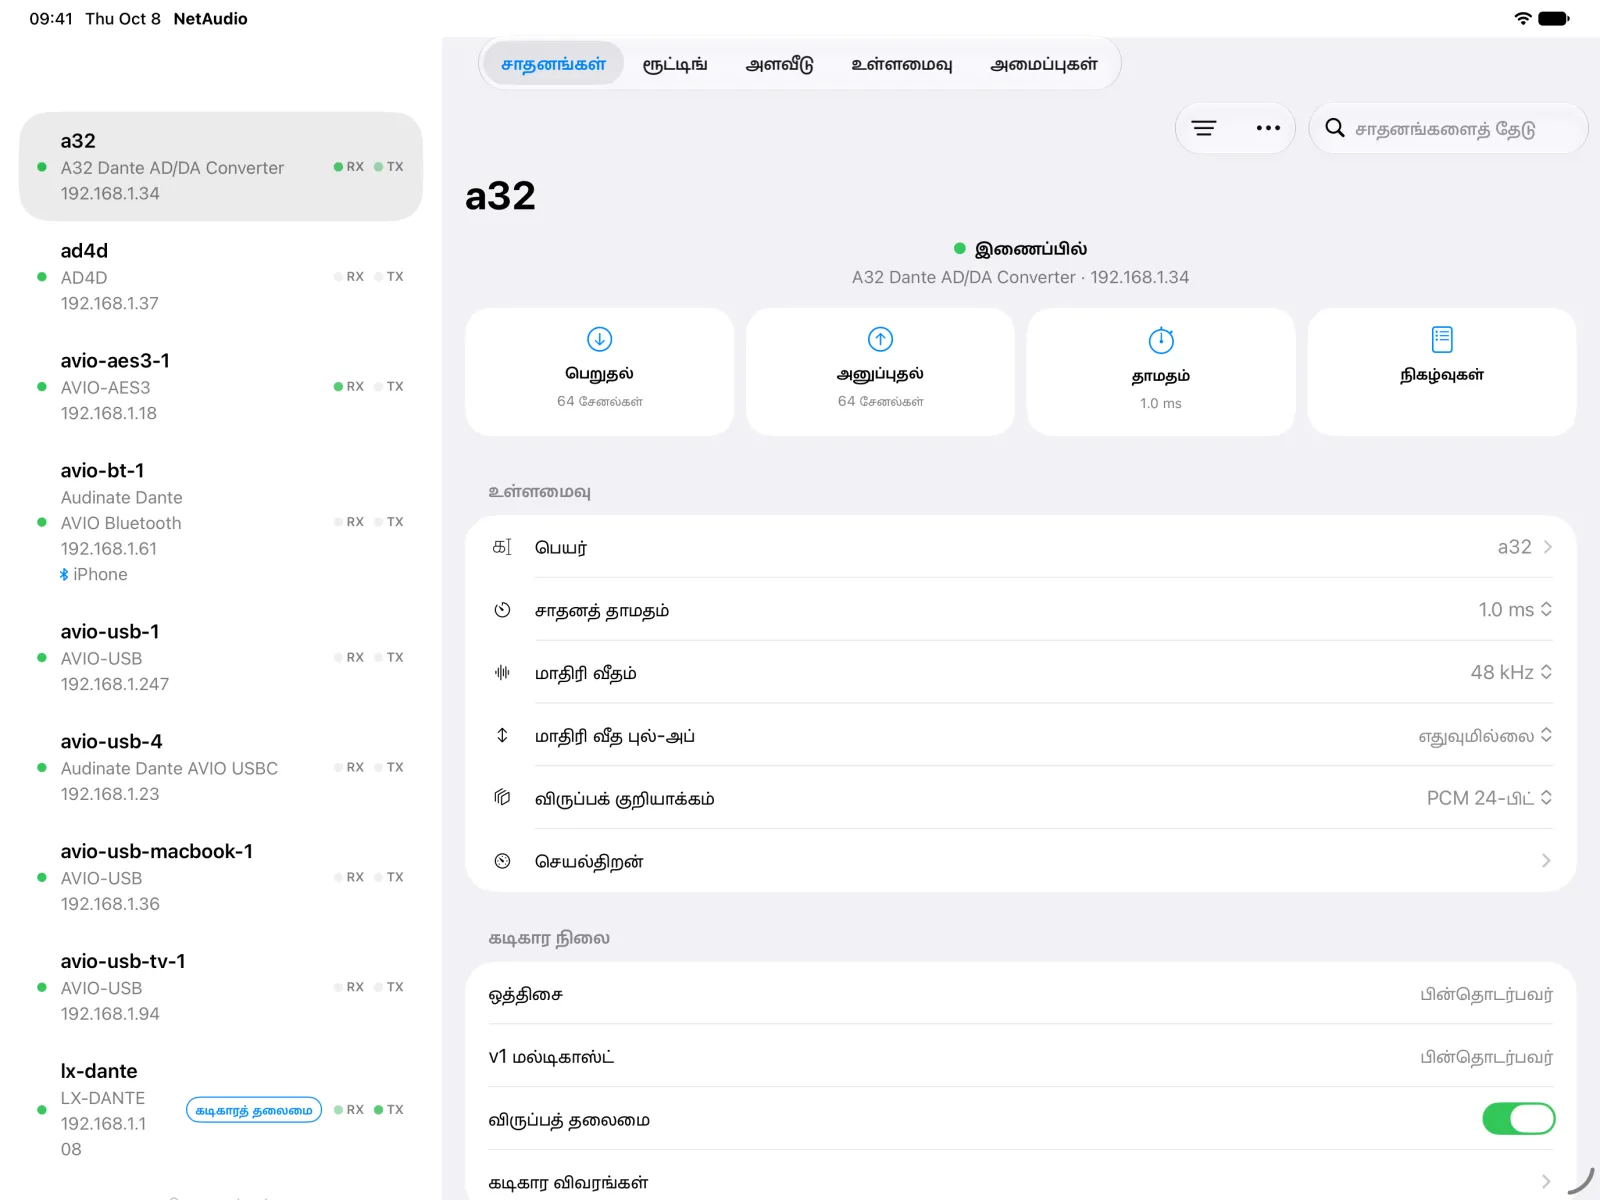Switch to the சாதனங்கள் tab
1600x1200 pixels.
coord(553,64)
